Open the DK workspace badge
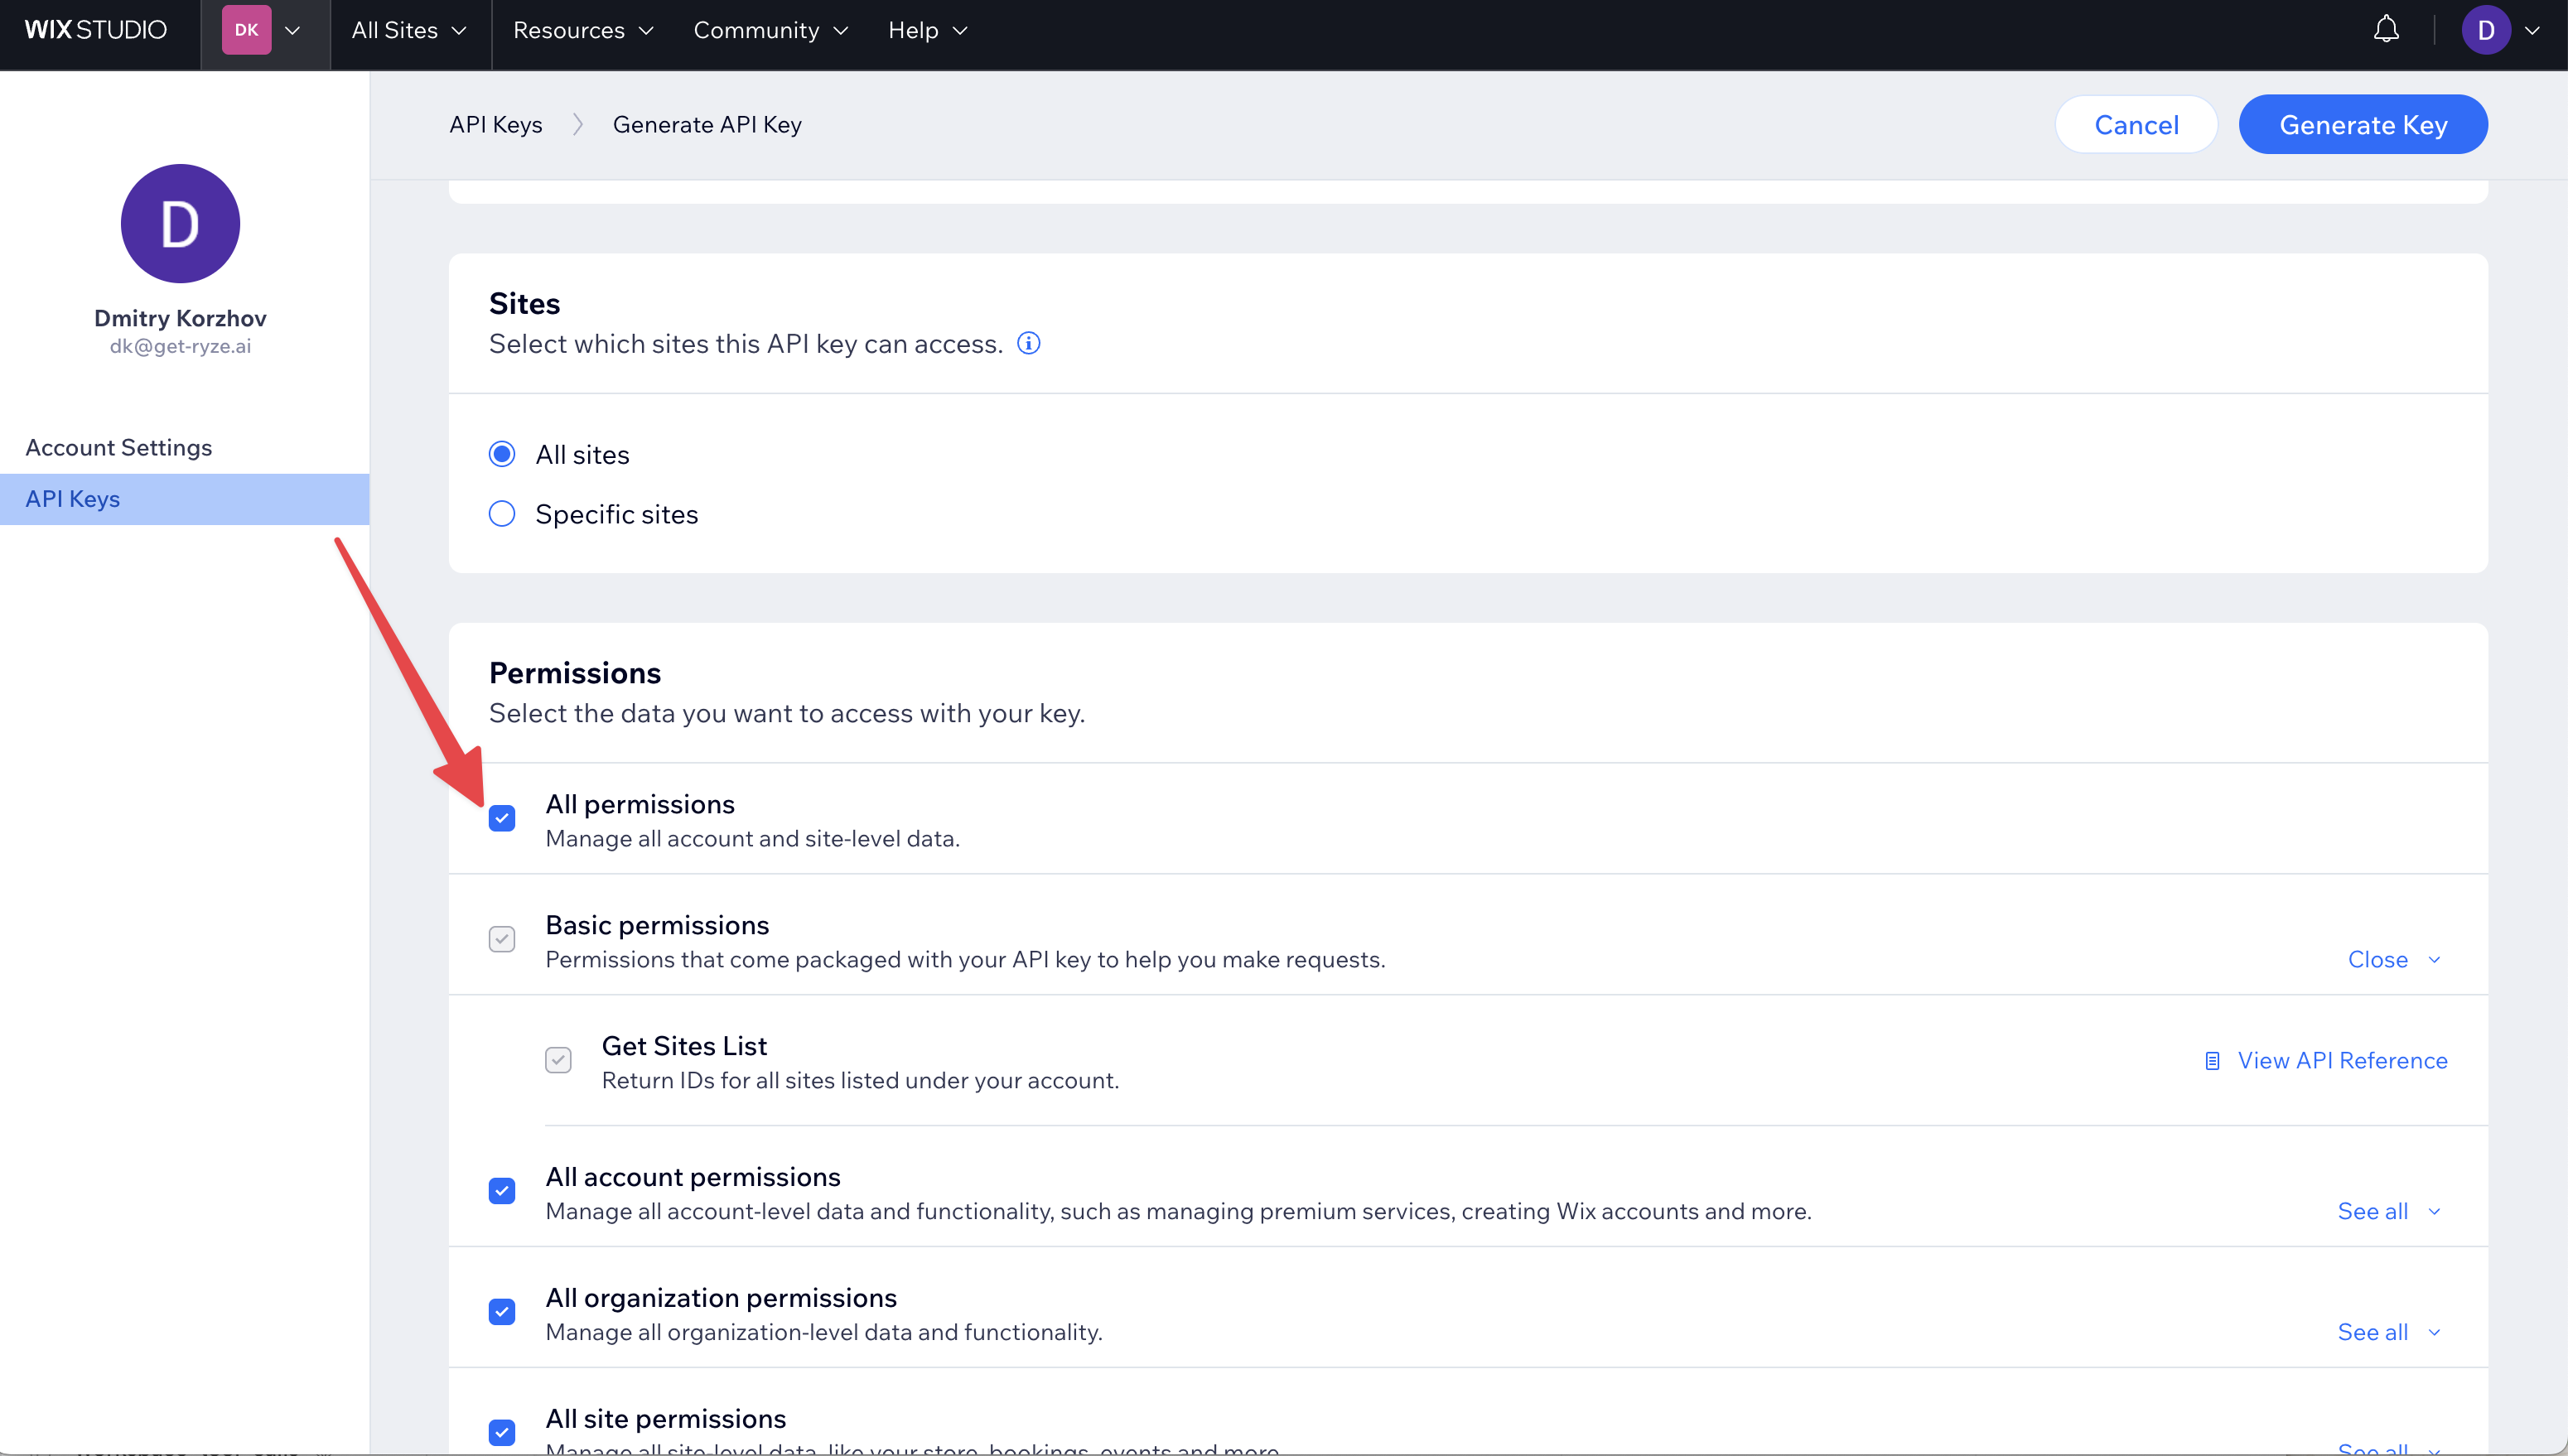 tap(246, 30)
